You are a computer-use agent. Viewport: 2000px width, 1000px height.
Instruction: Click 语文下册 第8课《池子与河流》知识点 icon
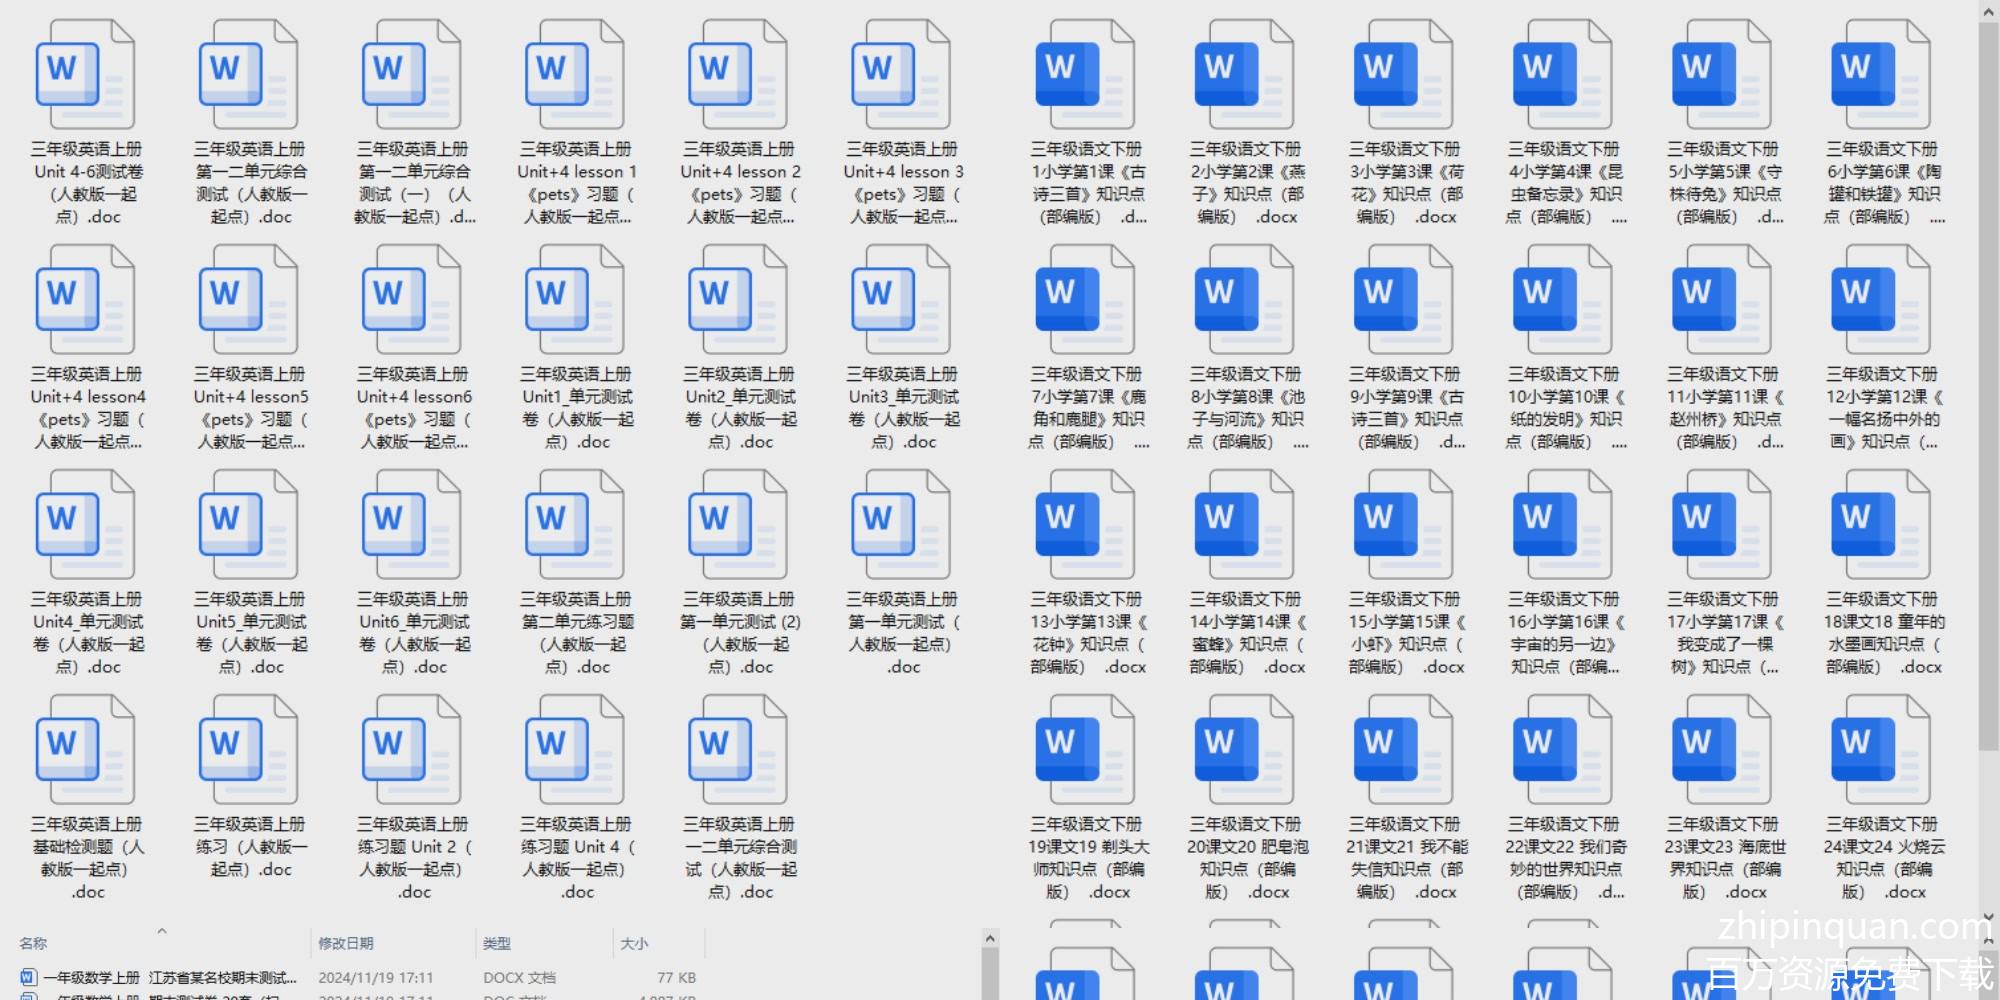pyautogui.click(x=1244, y=299)
